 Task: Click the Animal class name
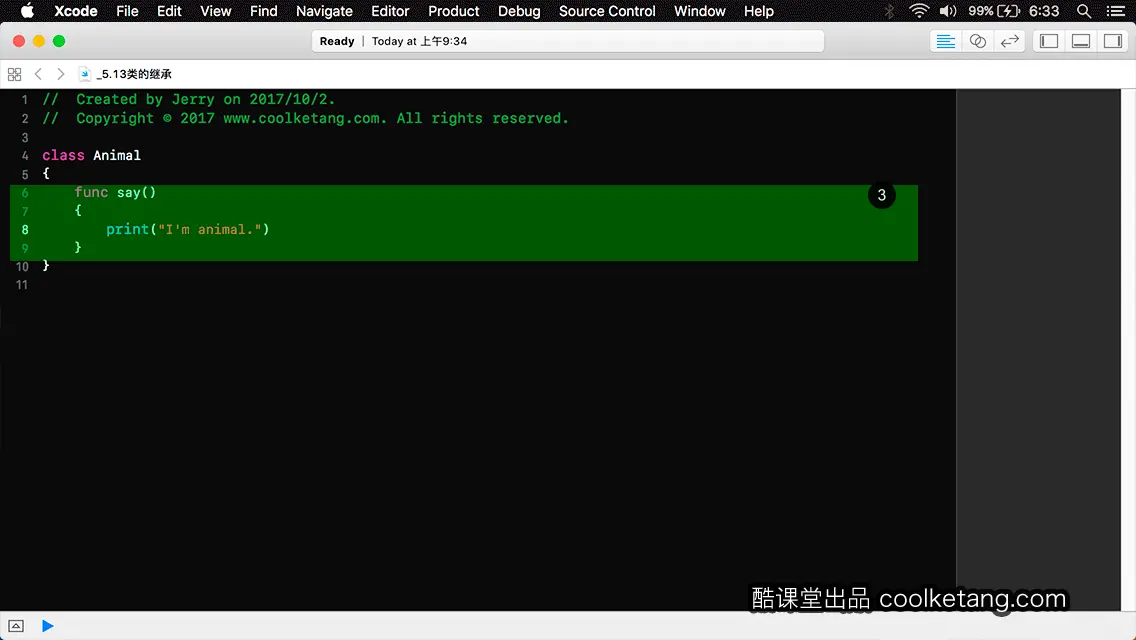[117, 155]
